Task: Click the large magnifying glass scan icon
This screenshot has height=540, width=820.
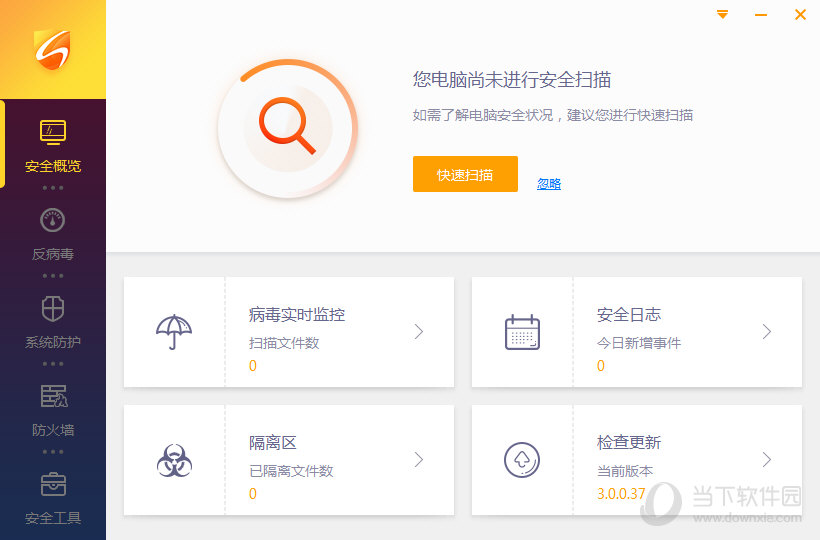Action: [287, 128]
